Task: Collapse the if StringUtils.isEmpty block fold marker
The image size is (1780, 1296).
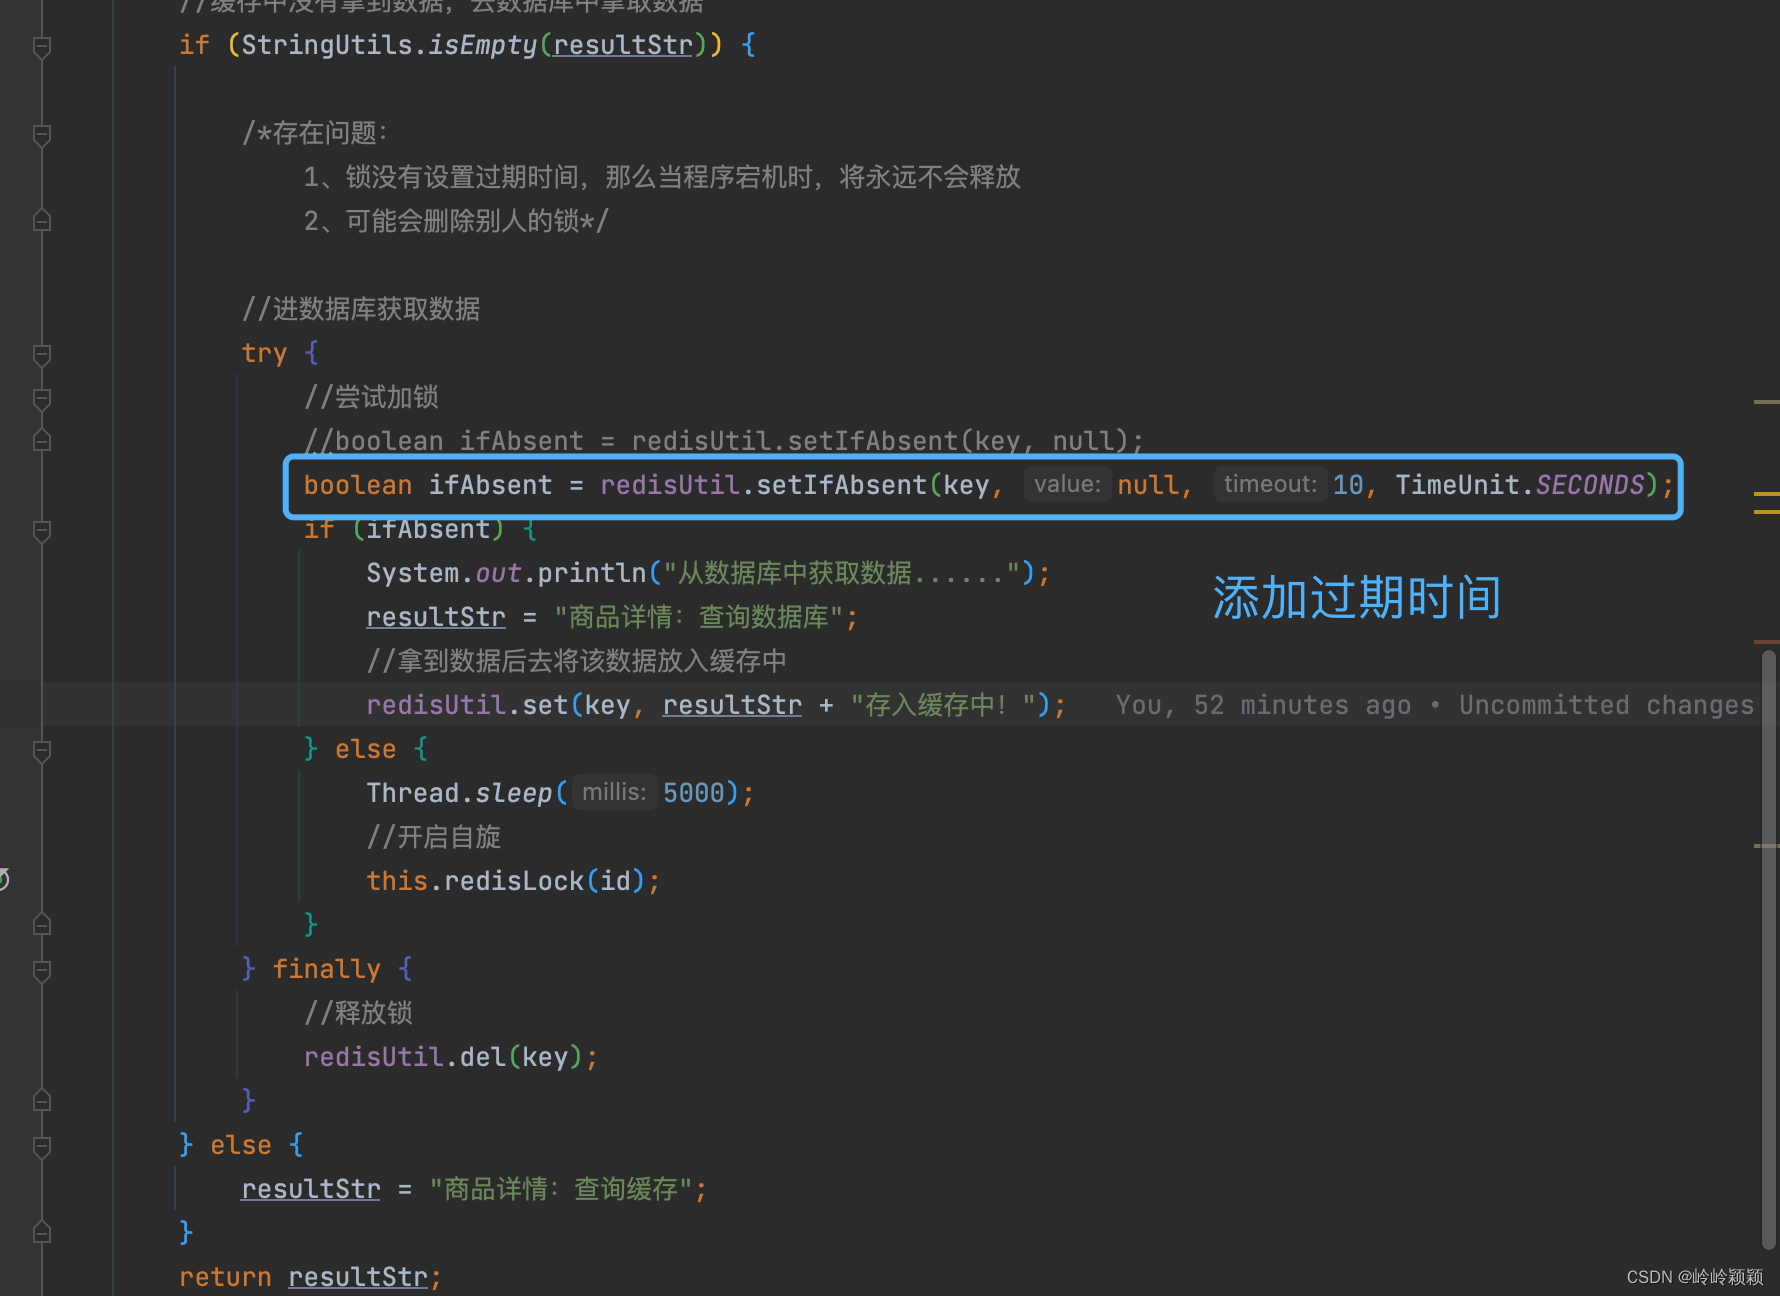Action: coord(42,46)
